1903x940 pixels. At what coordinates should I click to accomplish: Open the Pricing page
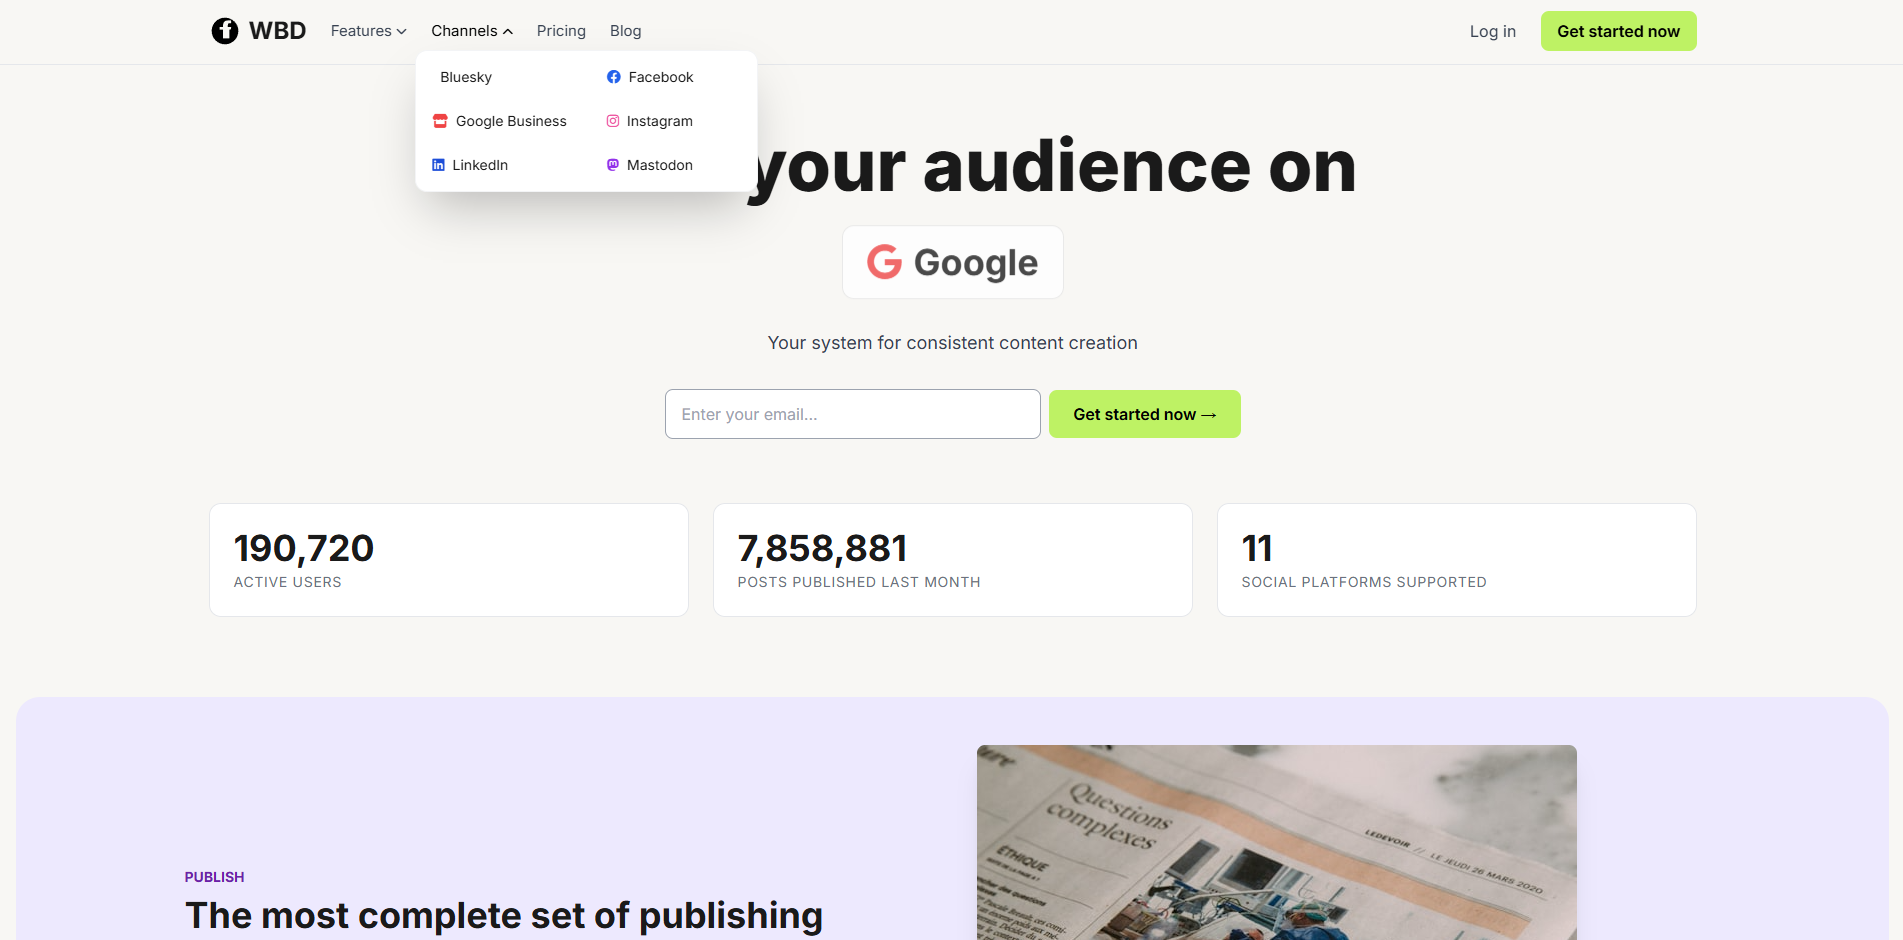tap(561, 31)
